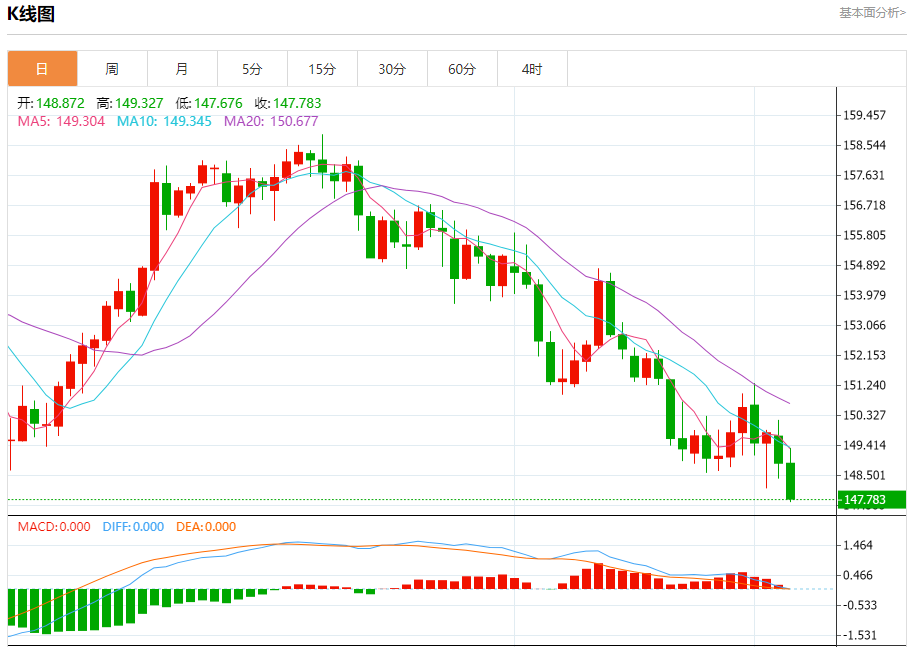Viewport: 909px width, 647px height.
Task: Select the 日 daily chart tab
Action: click(42, 69)
